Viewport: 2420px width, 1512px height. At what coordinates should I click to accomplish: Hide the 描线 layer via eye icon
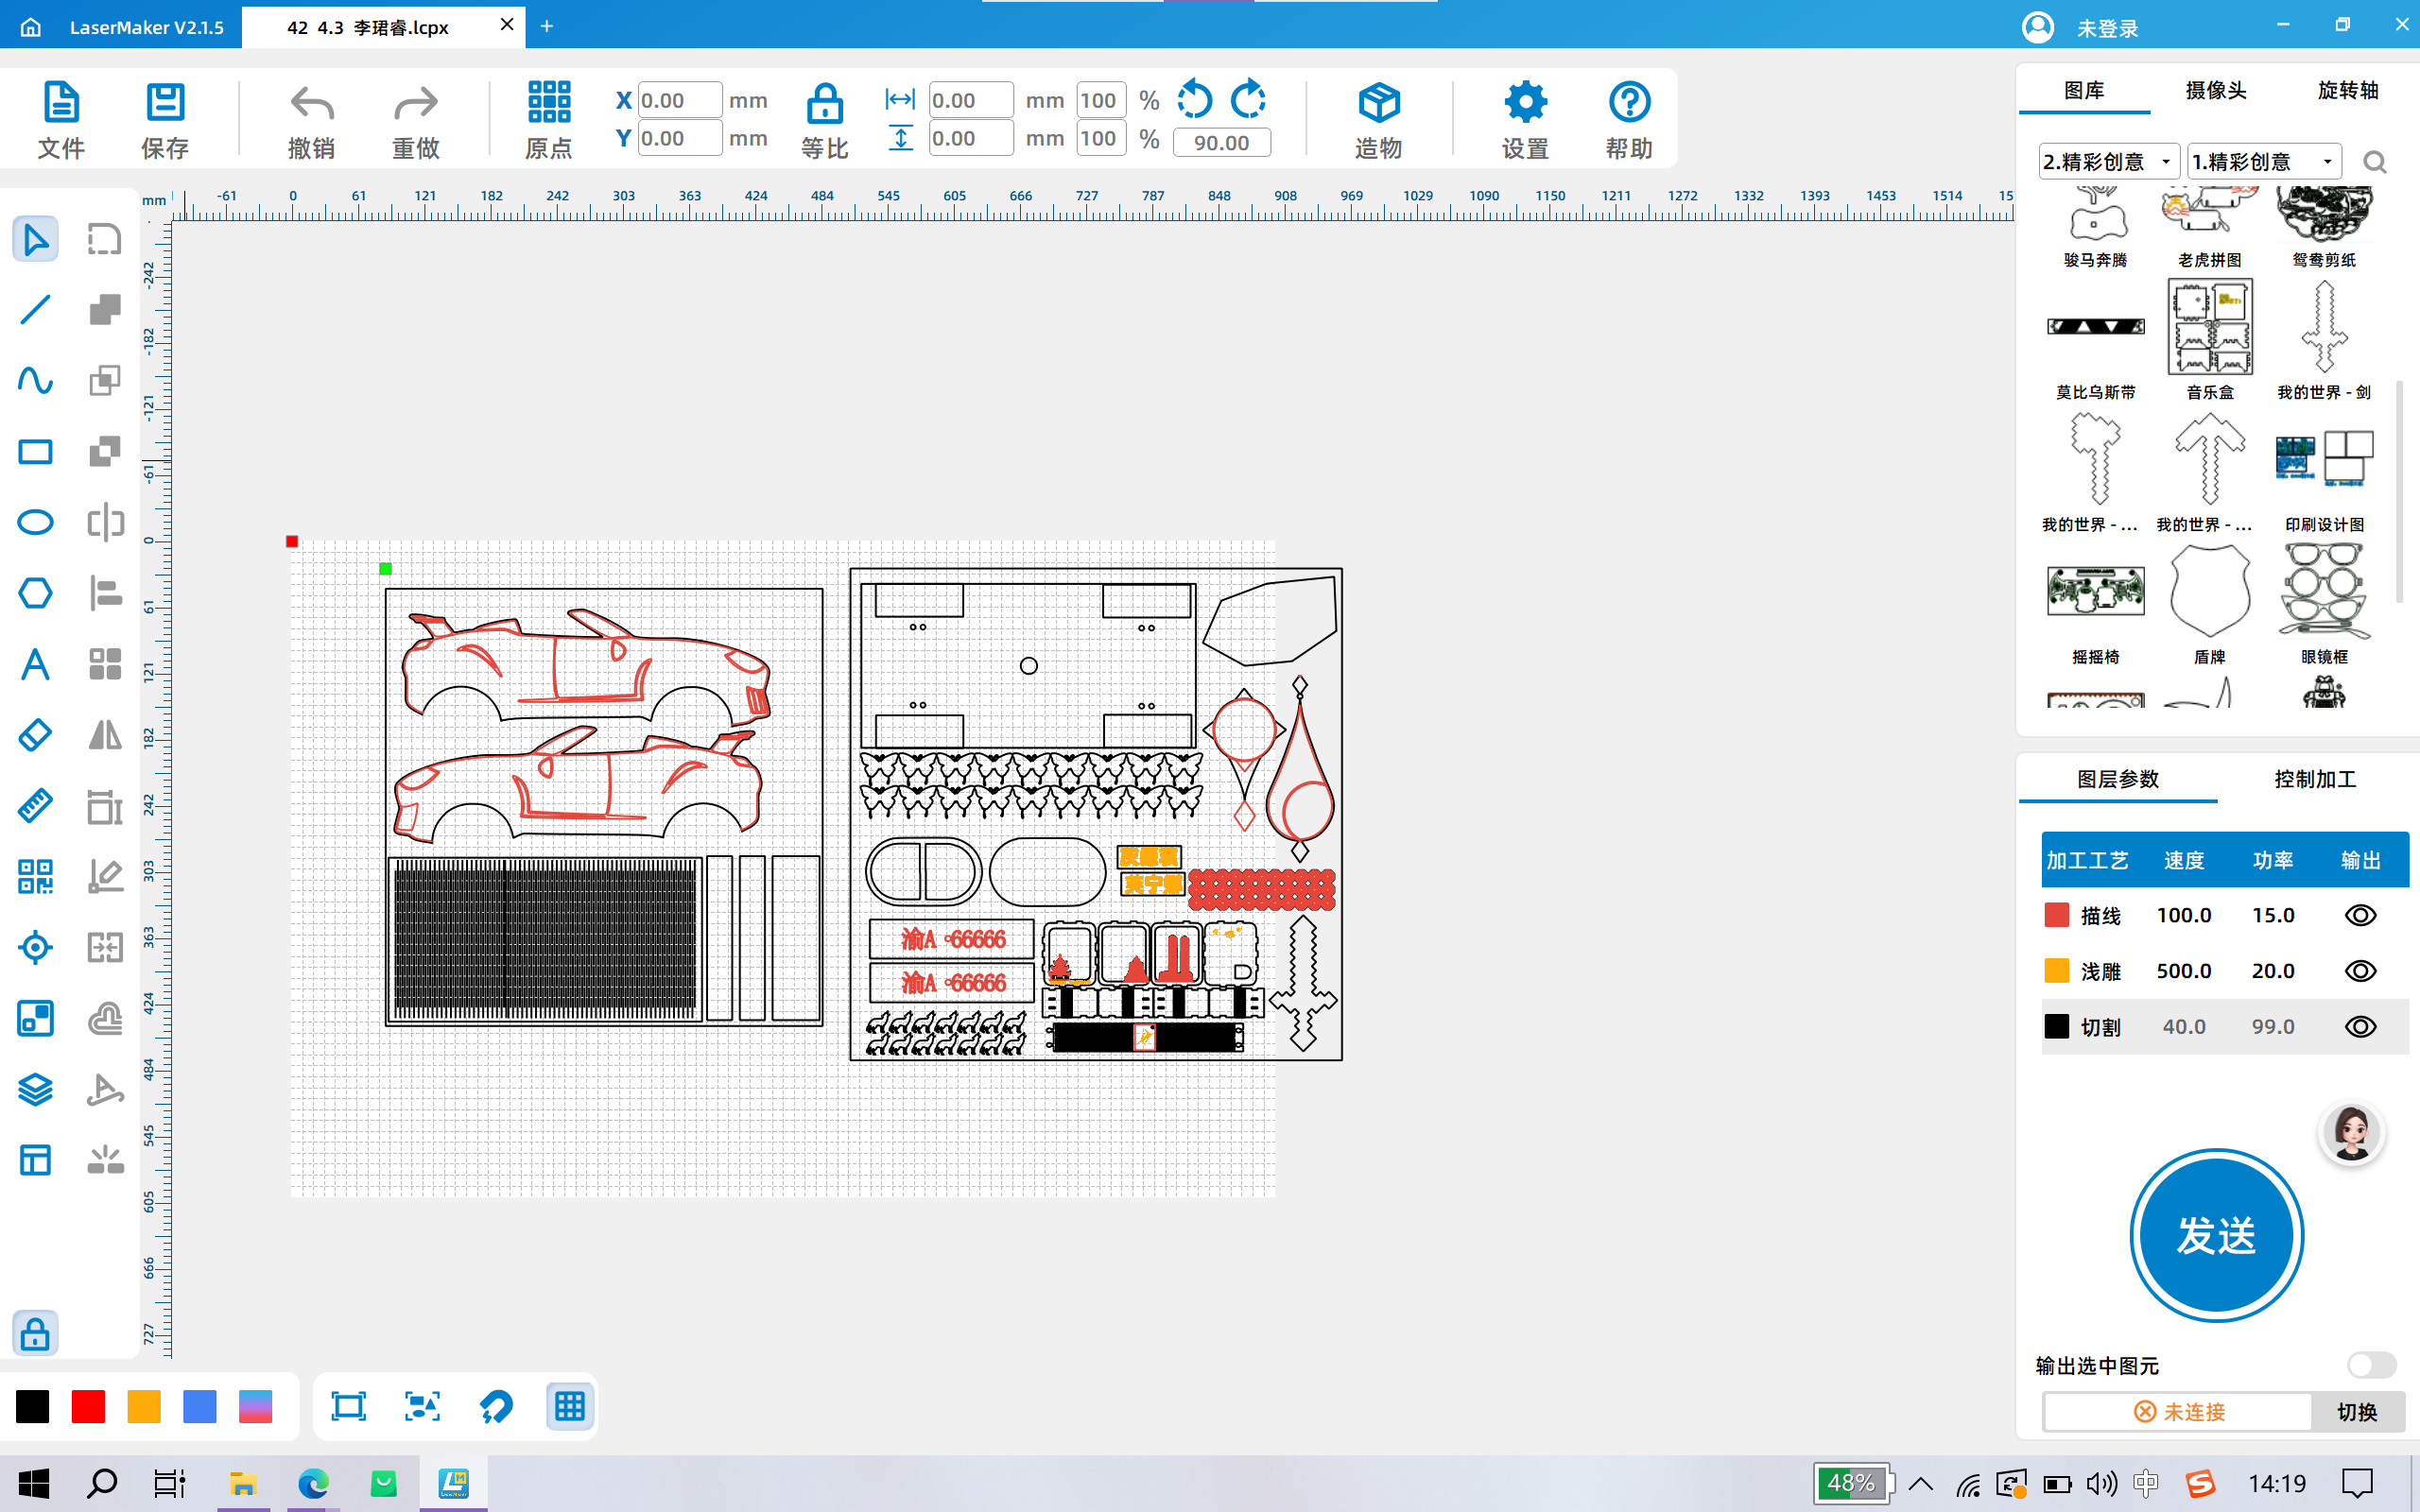pos(2361,916)
